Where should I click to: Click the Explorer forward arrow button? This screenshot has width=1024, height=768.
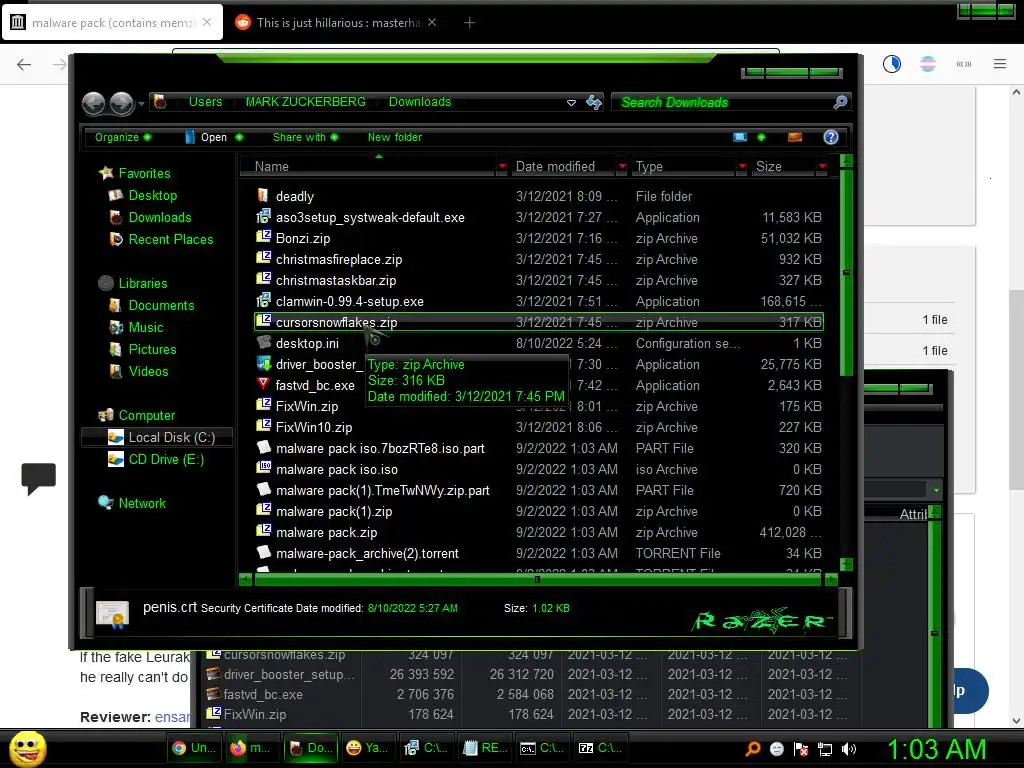point(121,103)
